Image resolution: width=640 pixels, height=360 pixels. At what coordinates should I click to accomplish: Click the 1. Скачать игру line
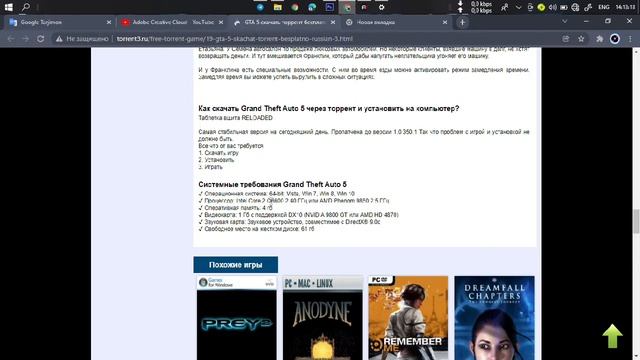(x=219, y=153)
